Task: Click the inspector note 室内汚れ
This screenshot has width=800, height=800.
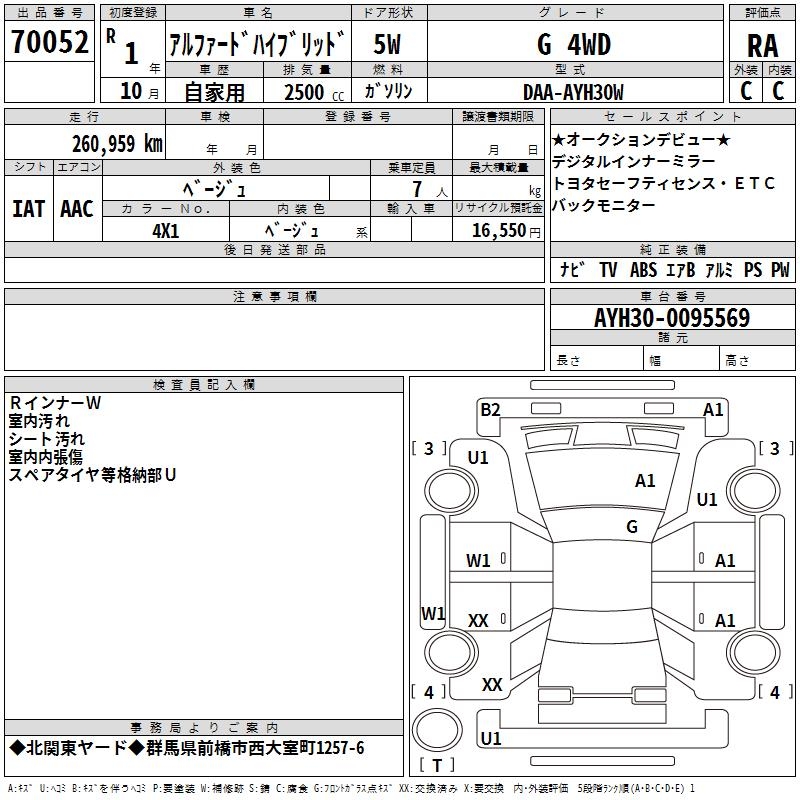Action: tap(39, 421)
